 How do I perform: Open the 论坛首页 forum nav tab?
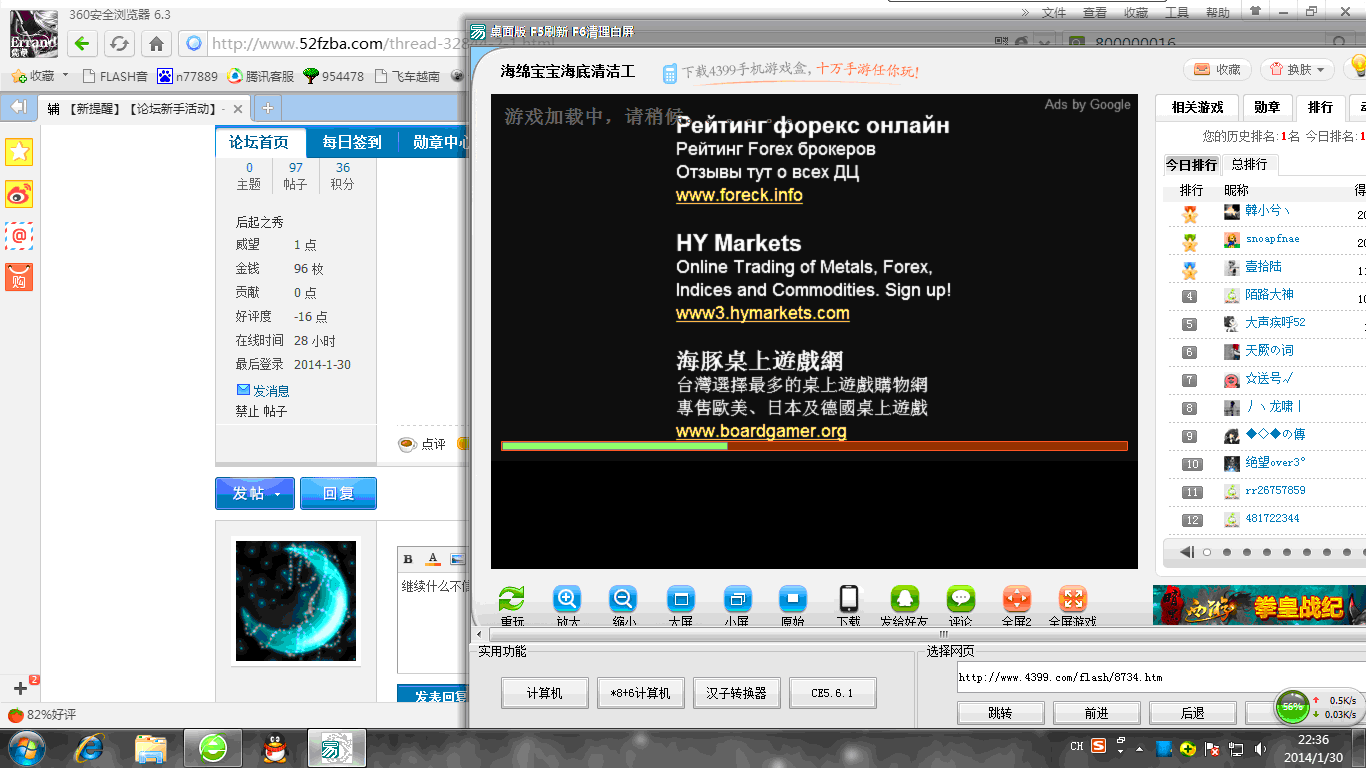click(x=259, y=142)
